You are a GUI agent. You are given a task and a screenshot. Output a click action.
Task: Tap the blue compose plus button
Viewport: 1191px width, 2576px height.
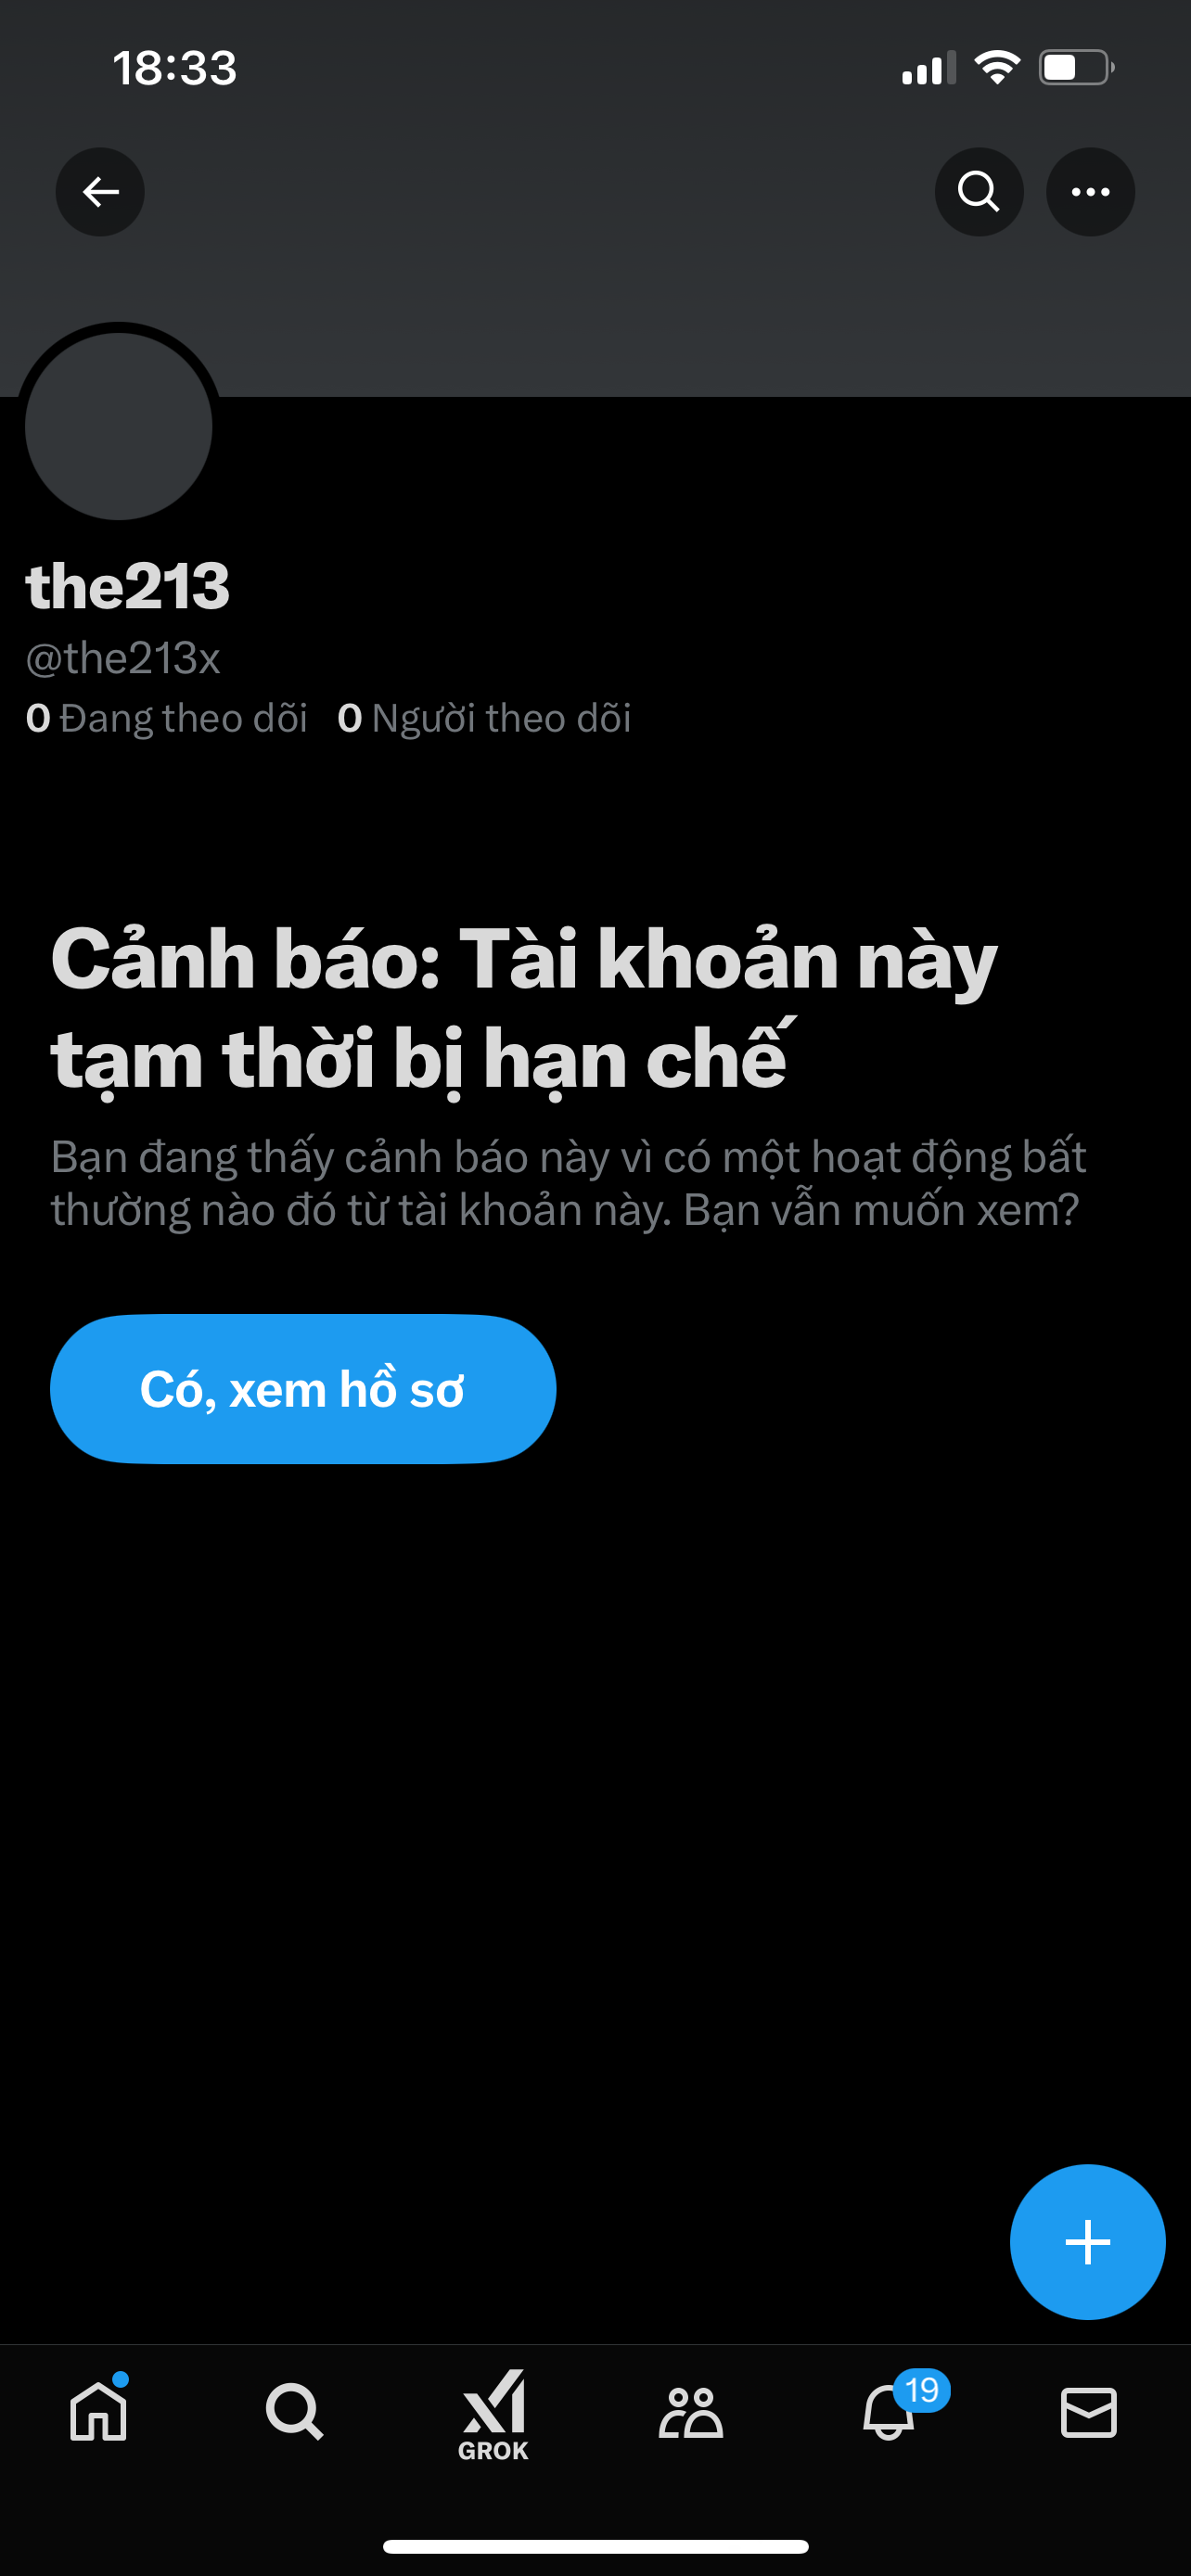tap(1087, 2242)
